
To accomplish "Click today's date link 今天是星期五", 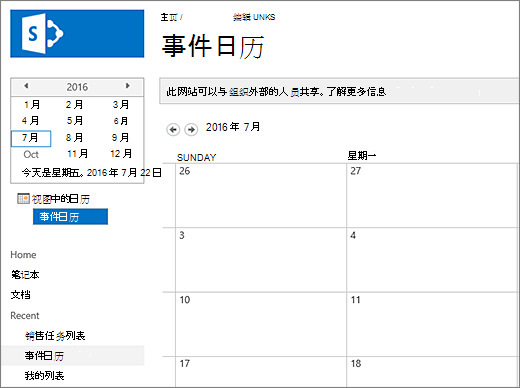I will pyautogui.click(x=91, y=173).
